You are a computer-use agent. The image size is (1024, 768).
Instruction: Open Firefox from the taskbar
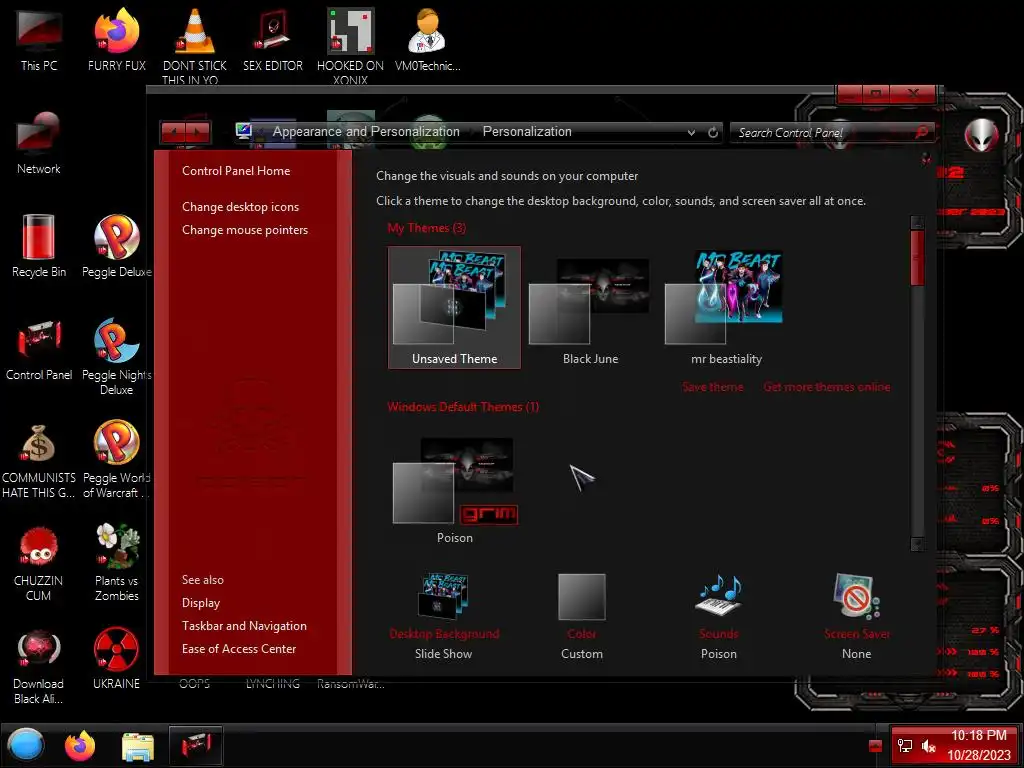pyautogui.click(x=80, y=746)
